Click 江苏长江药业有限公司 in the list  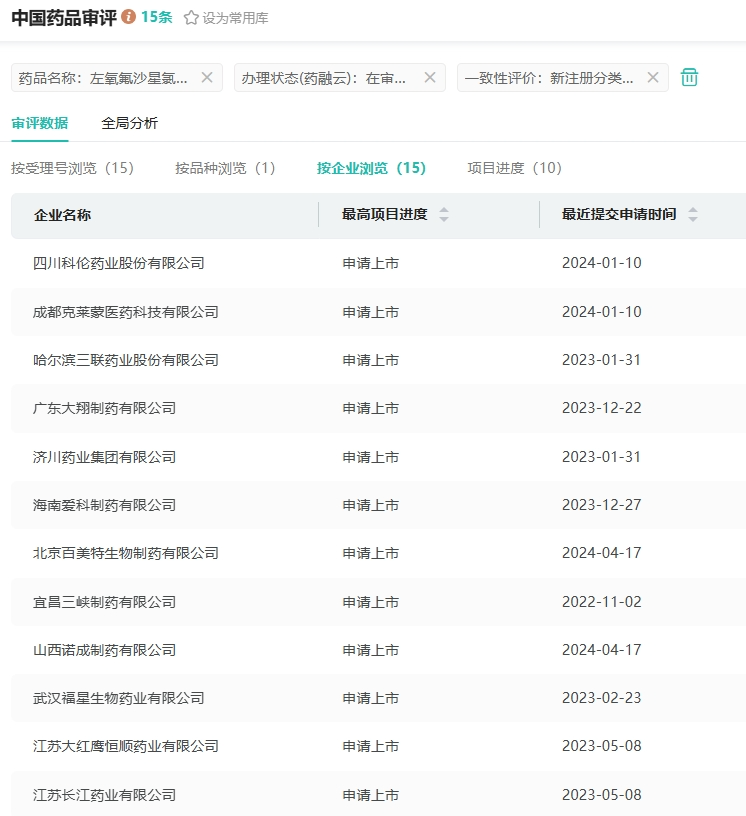[104, 795]
